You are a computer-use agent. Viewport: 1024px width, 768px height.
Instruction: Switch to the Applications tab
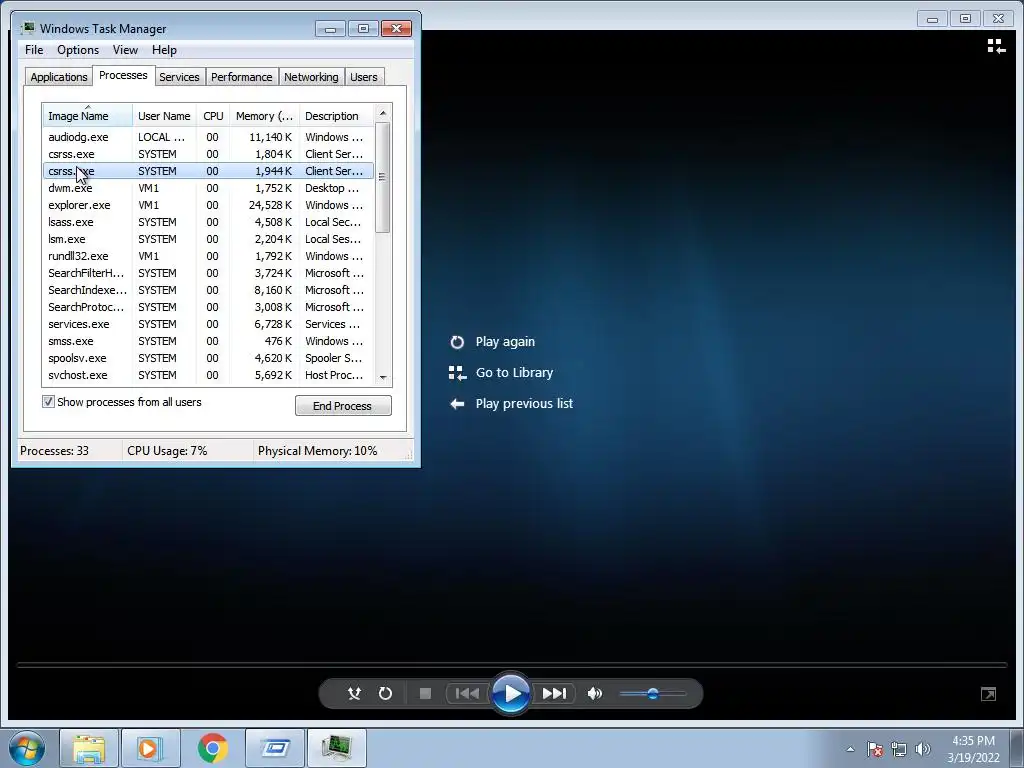[x=59, y=77]
